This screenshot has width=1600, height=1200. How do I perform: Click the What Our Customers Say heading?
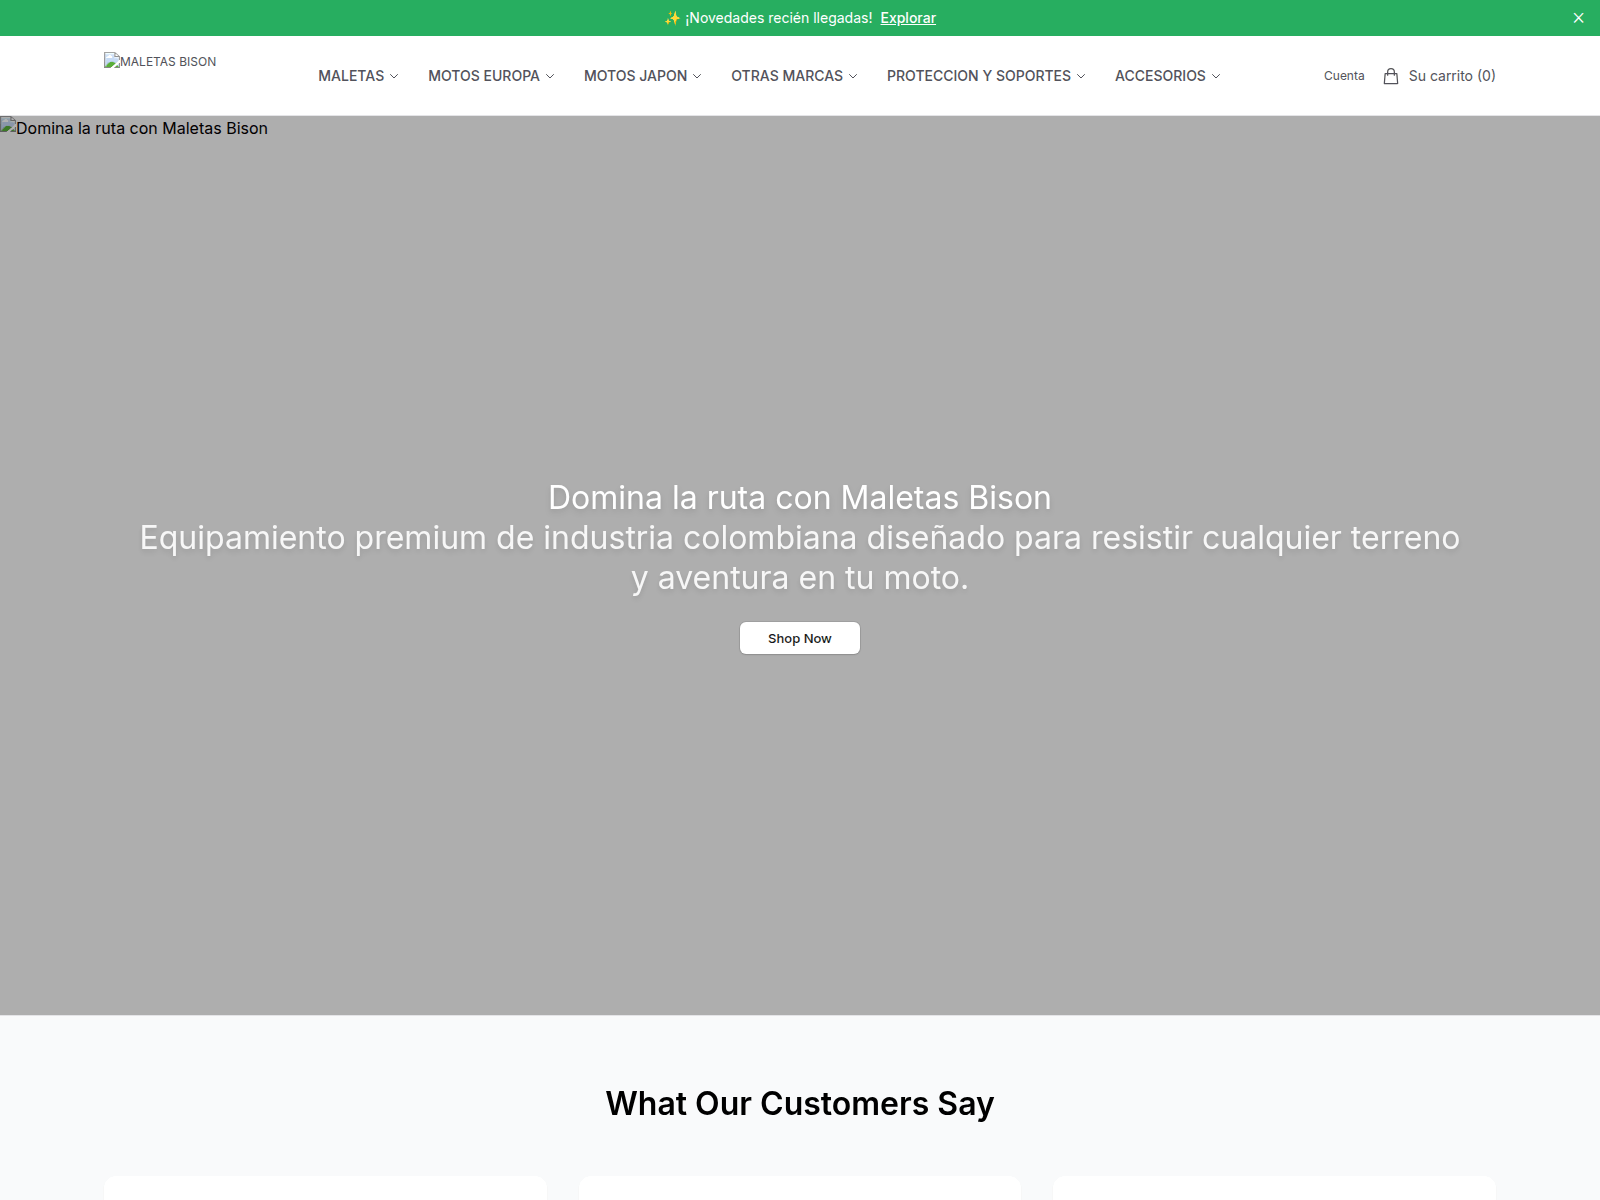(x=800, y=1103)
